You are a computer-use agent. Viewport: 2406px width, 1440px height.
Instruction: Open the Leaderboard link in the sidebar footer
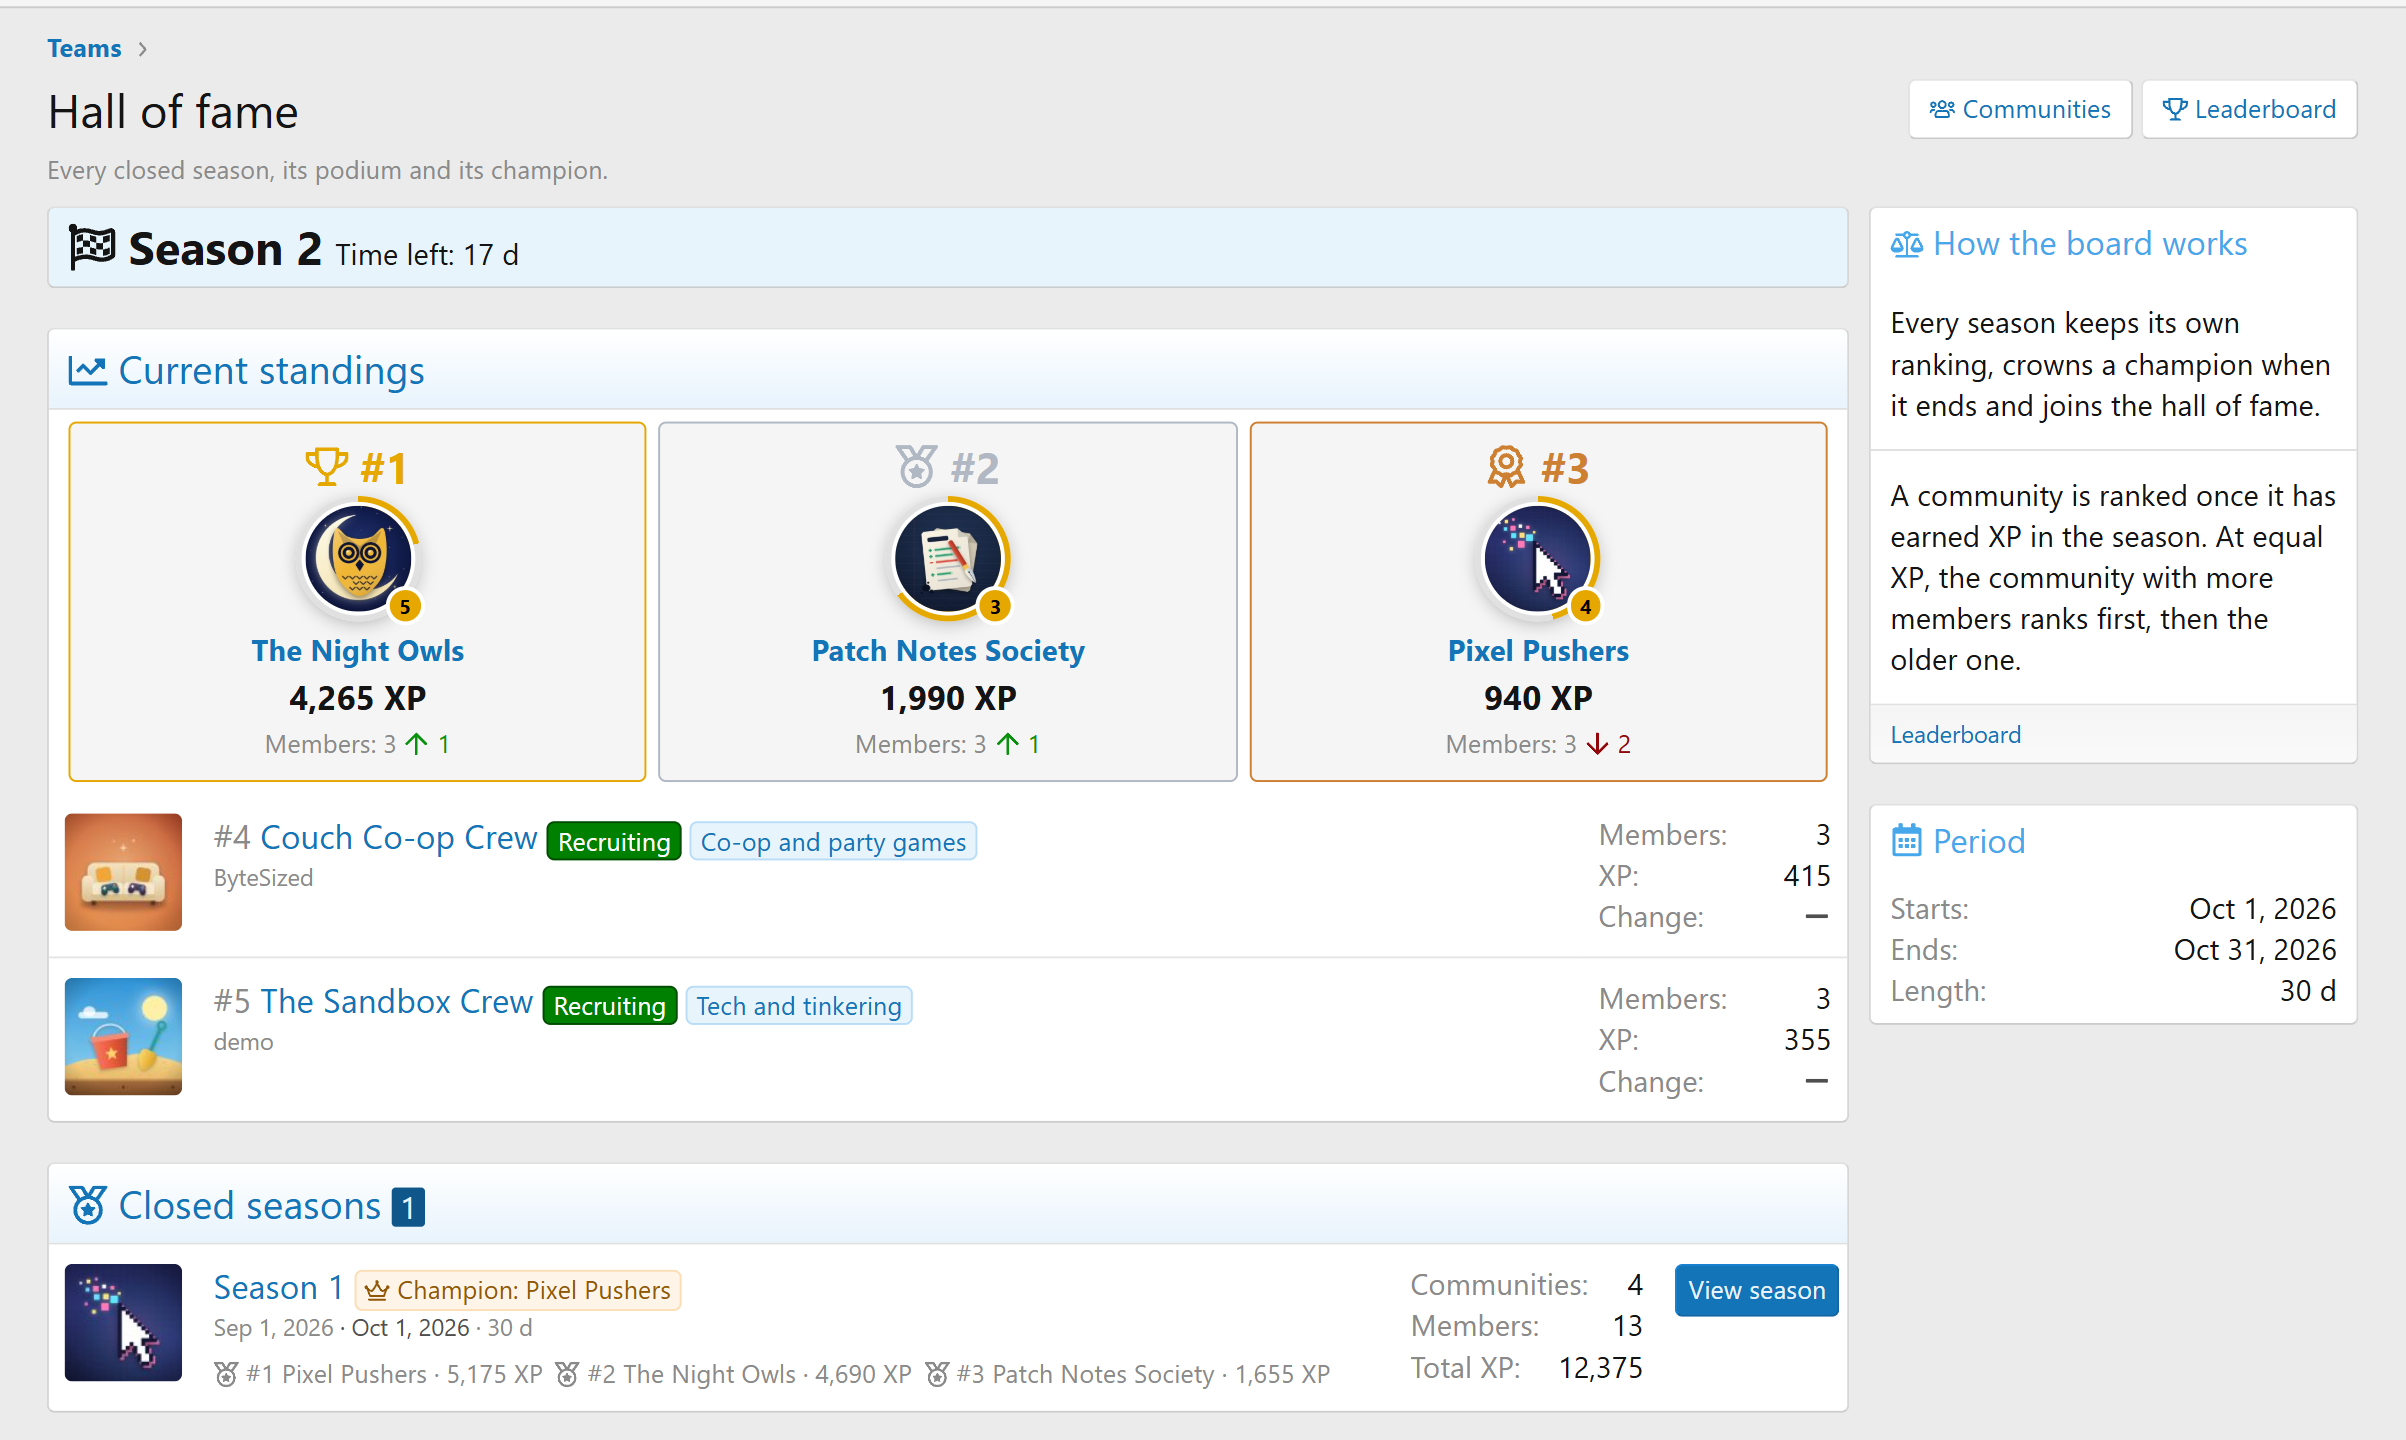click(x=1955, y=735)
